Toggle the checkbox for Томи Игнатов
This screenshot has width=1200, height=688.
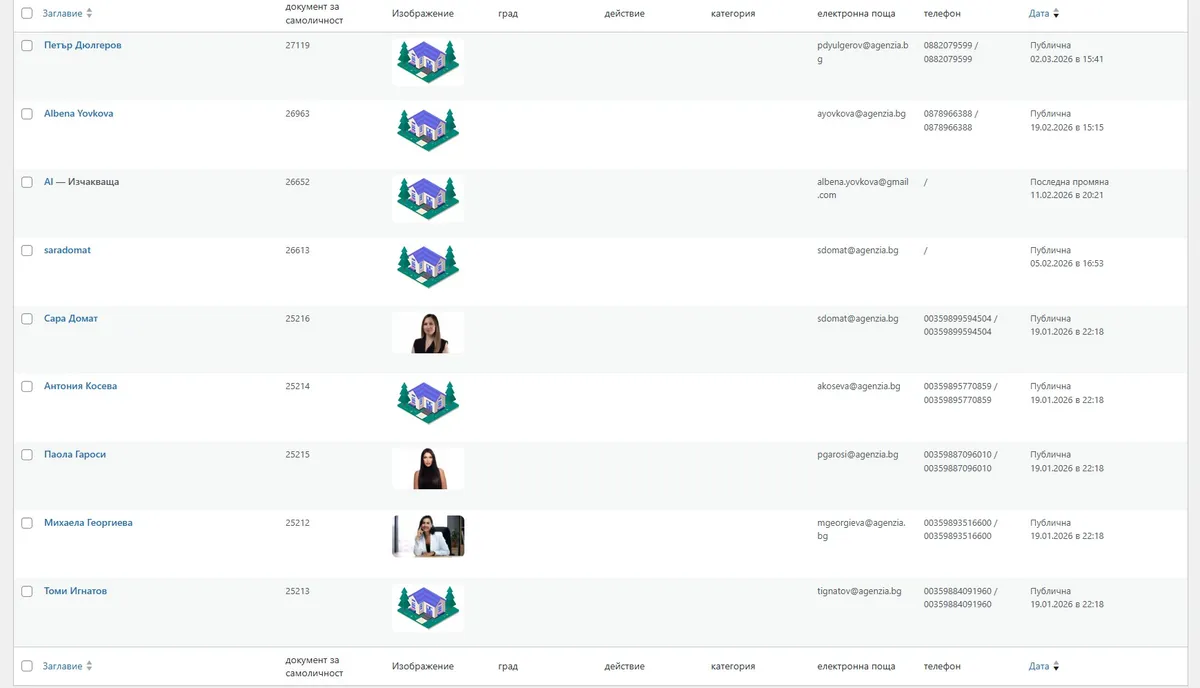27,592
